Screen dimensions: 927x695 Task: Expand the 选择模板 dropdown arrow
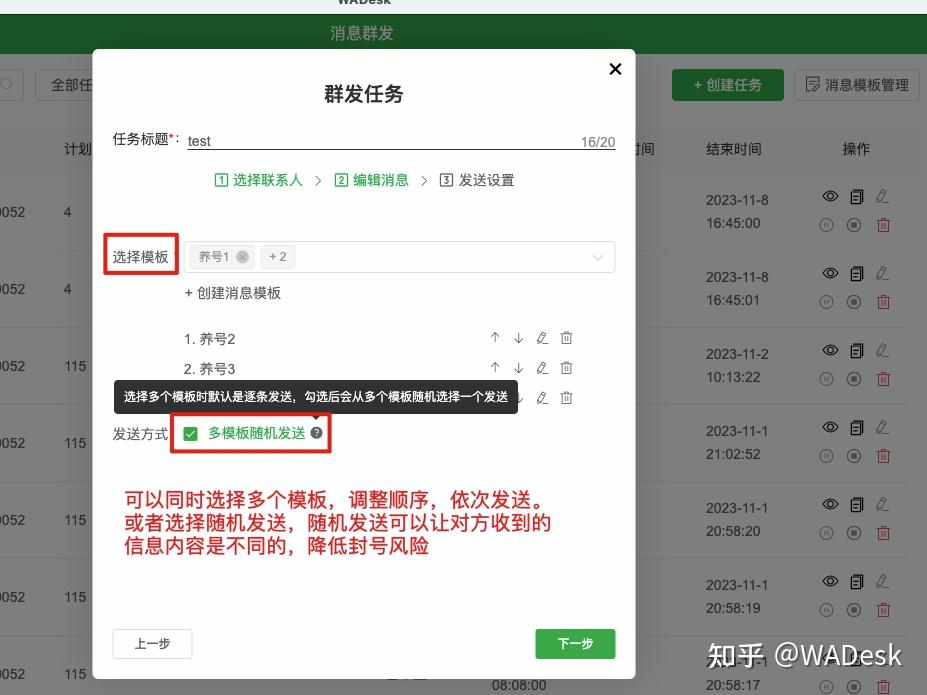[598, 257]
